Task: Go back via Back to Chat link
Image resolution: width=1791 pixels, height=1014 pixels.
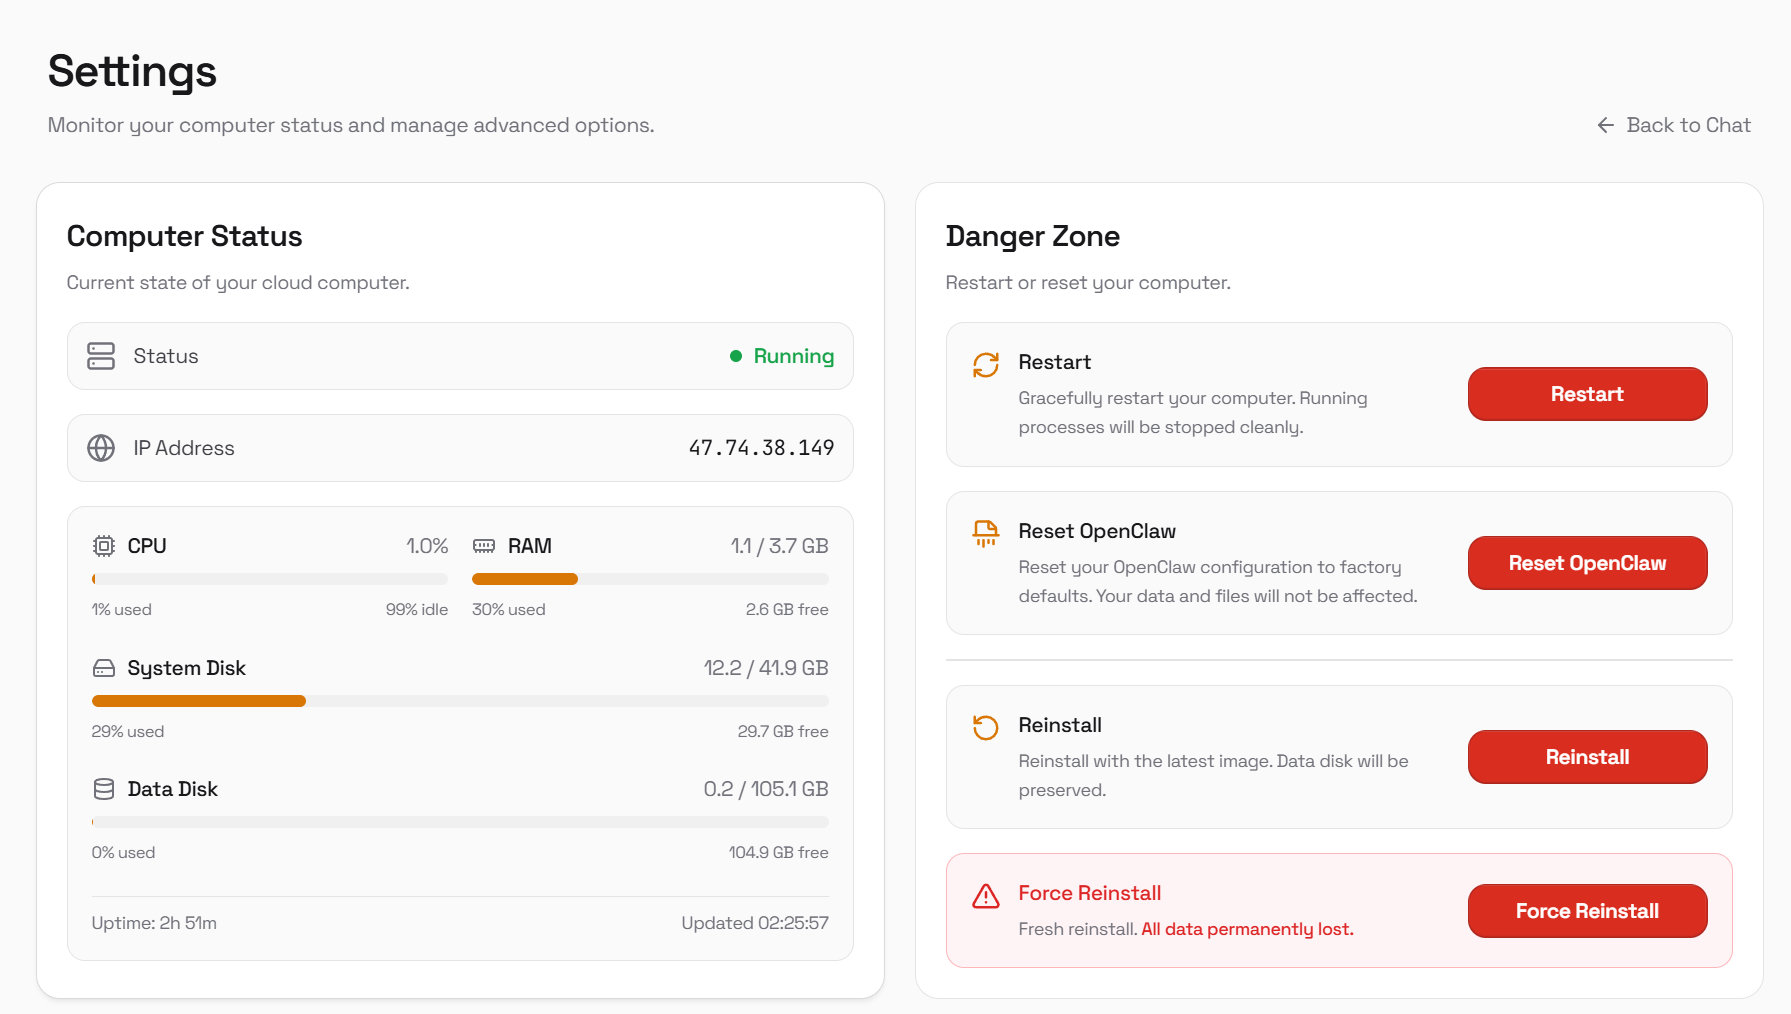Action: 1674,125
